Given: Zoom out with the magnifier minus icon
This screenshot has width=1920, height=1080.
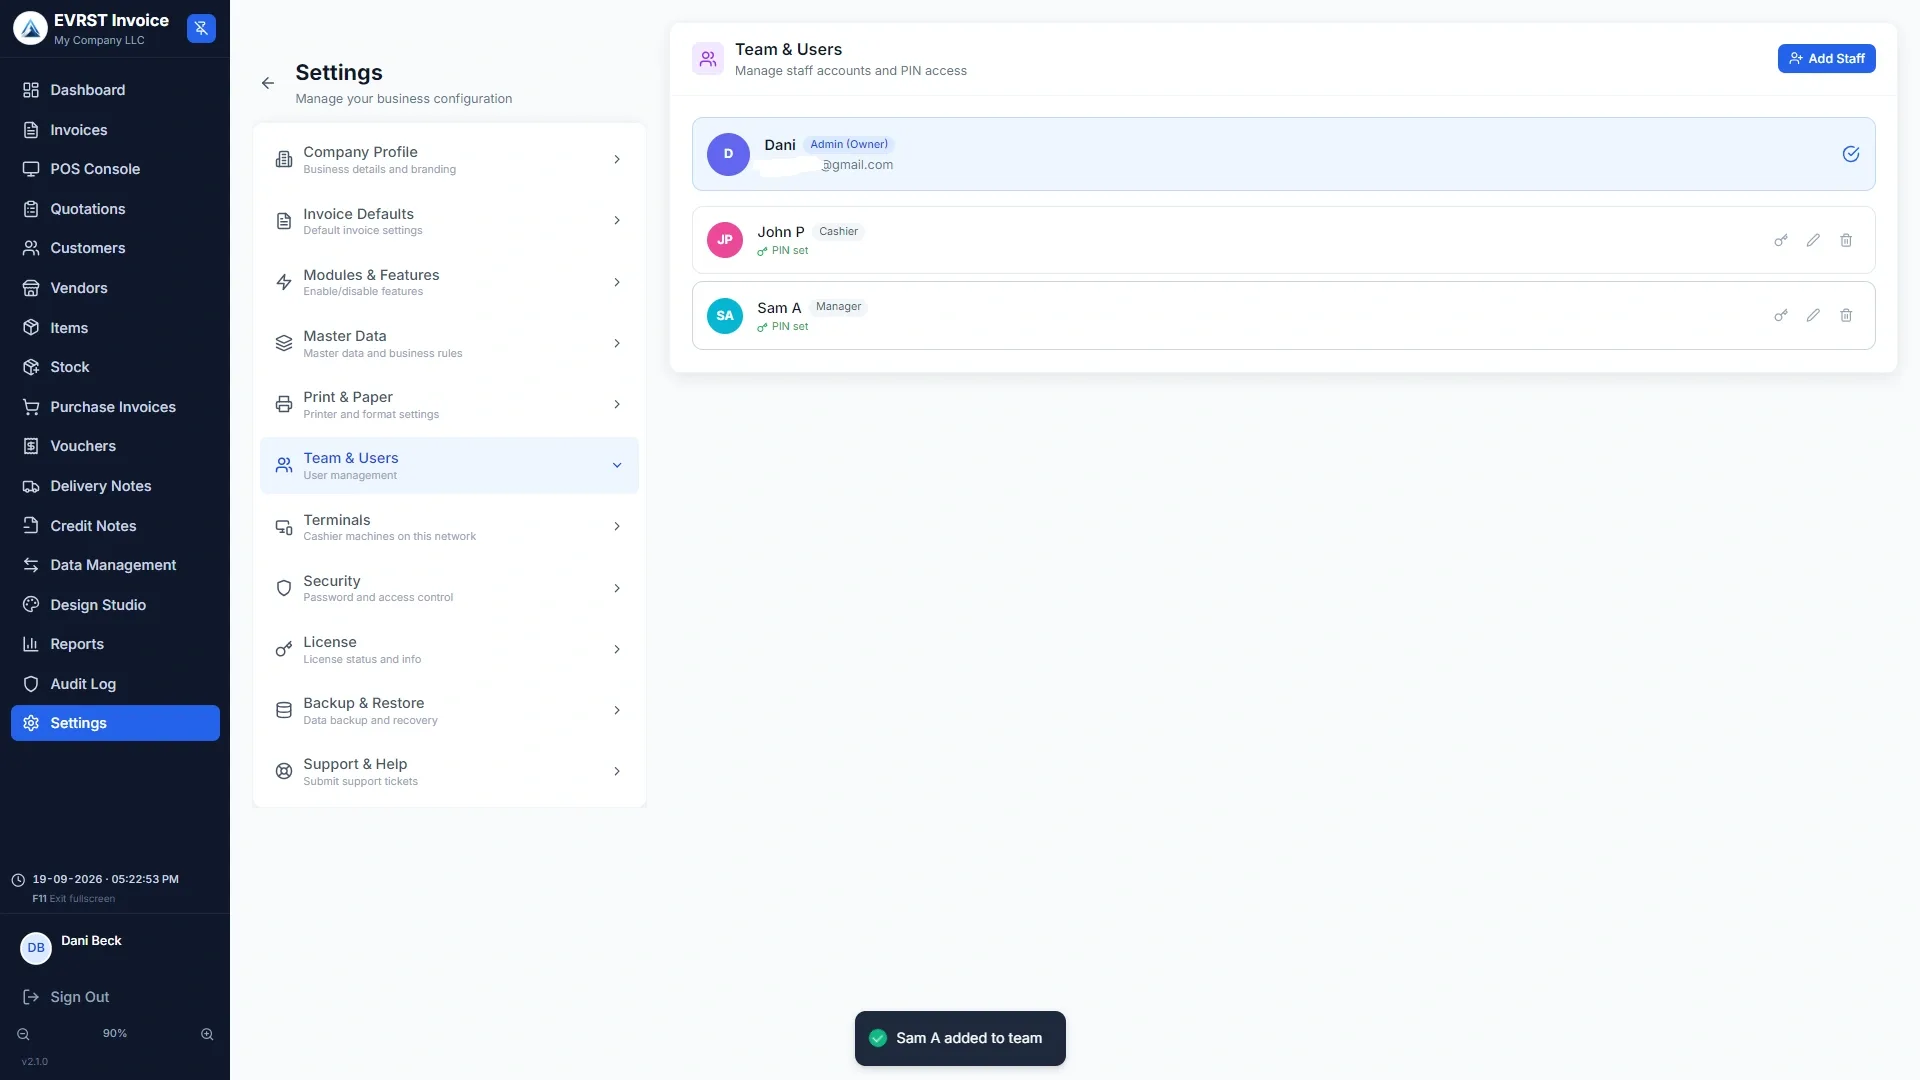Looking at the screenshot, I should (x=23, y=1034).
